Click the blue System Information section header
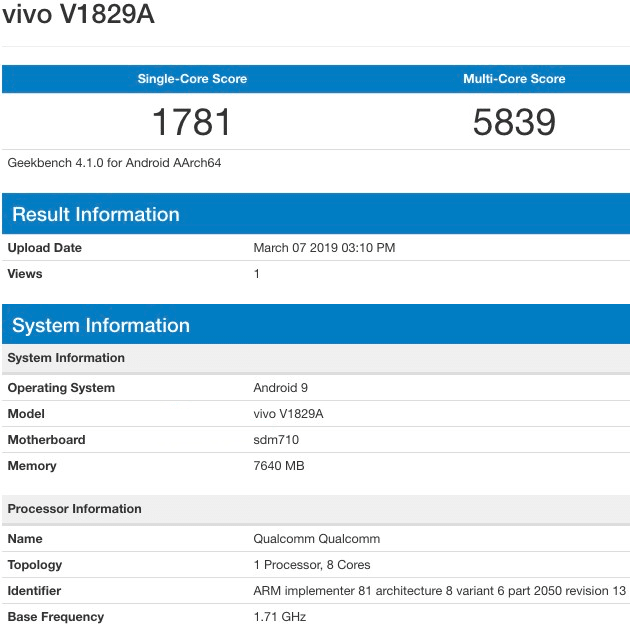The height and width of the screenshot is (629, 630). tap(316, 325)
